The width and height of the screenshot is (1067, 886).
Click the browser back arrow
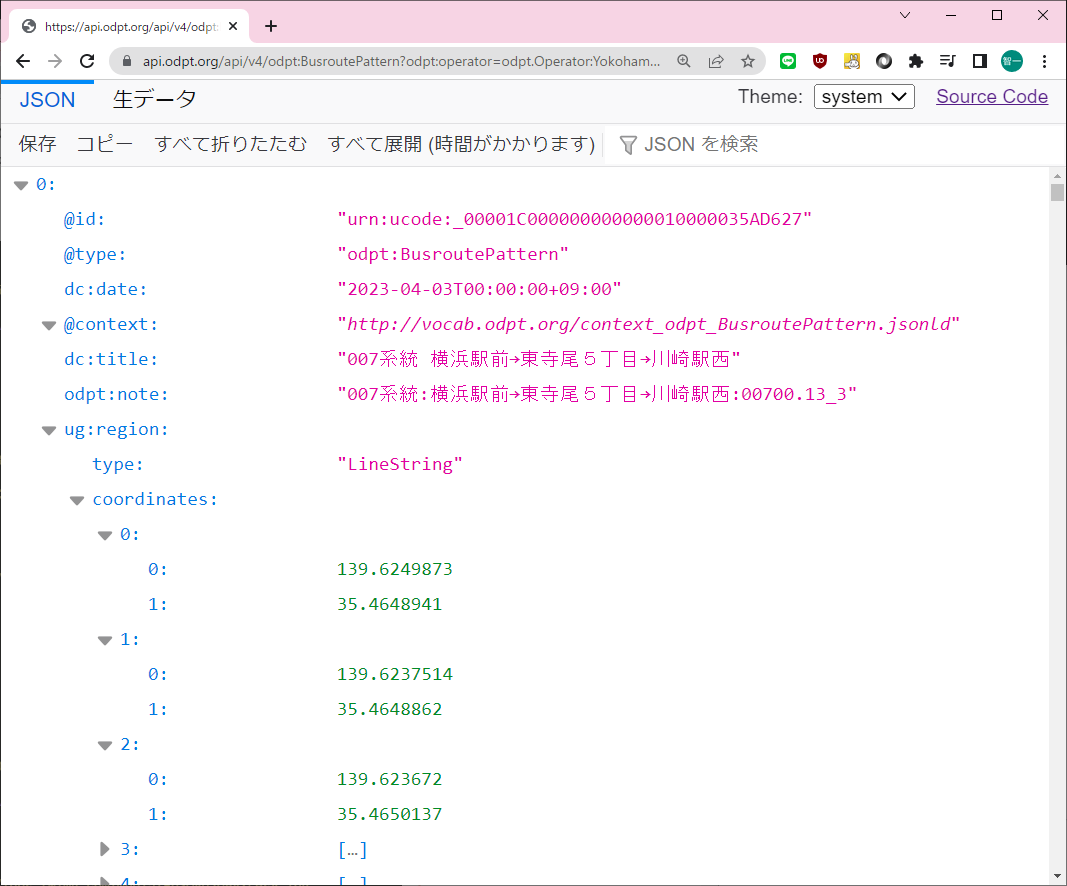pyautogui.click(x=23, y=61)
